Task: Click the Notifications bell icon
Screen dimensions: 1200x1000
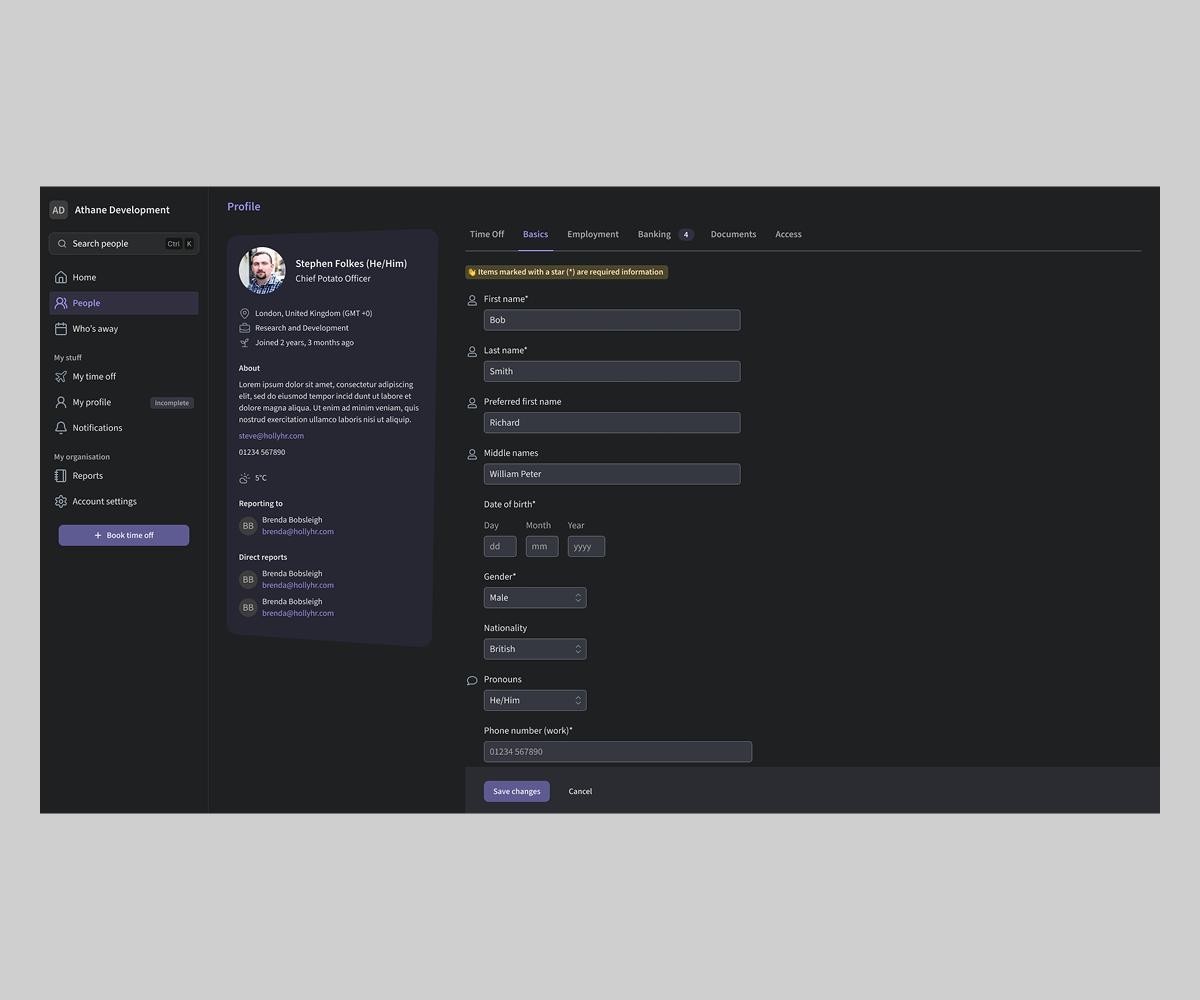Action: (61, 428)
